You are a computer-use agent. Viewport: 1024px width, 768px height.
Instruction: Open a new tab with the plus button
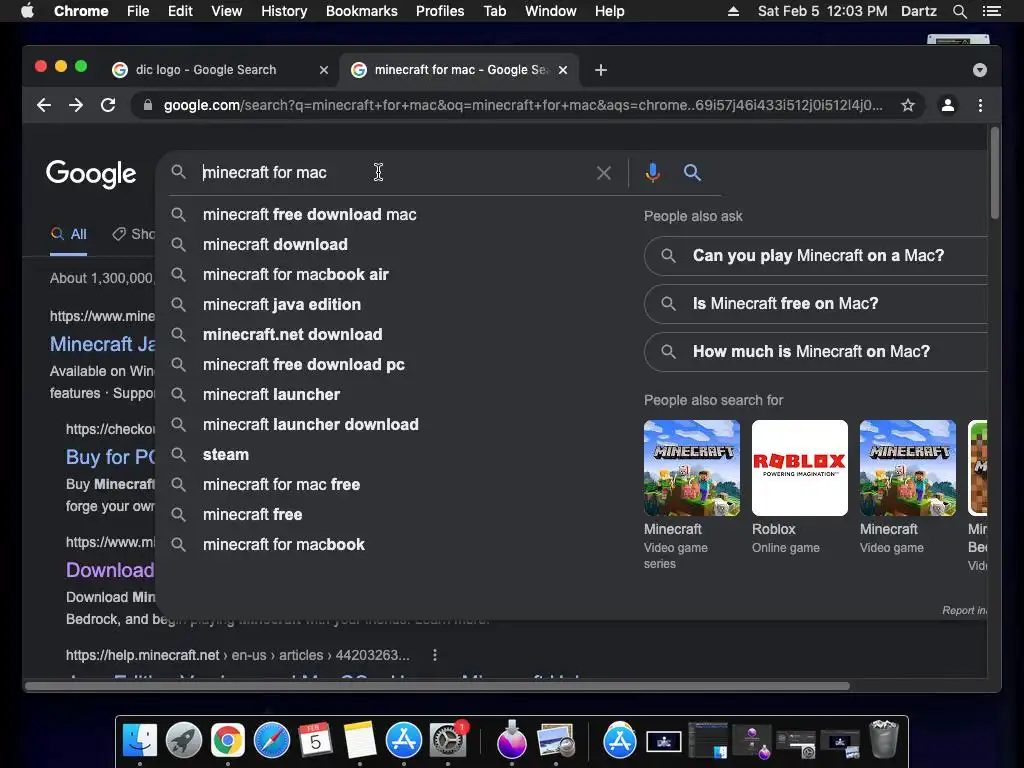tap(601, 70)
